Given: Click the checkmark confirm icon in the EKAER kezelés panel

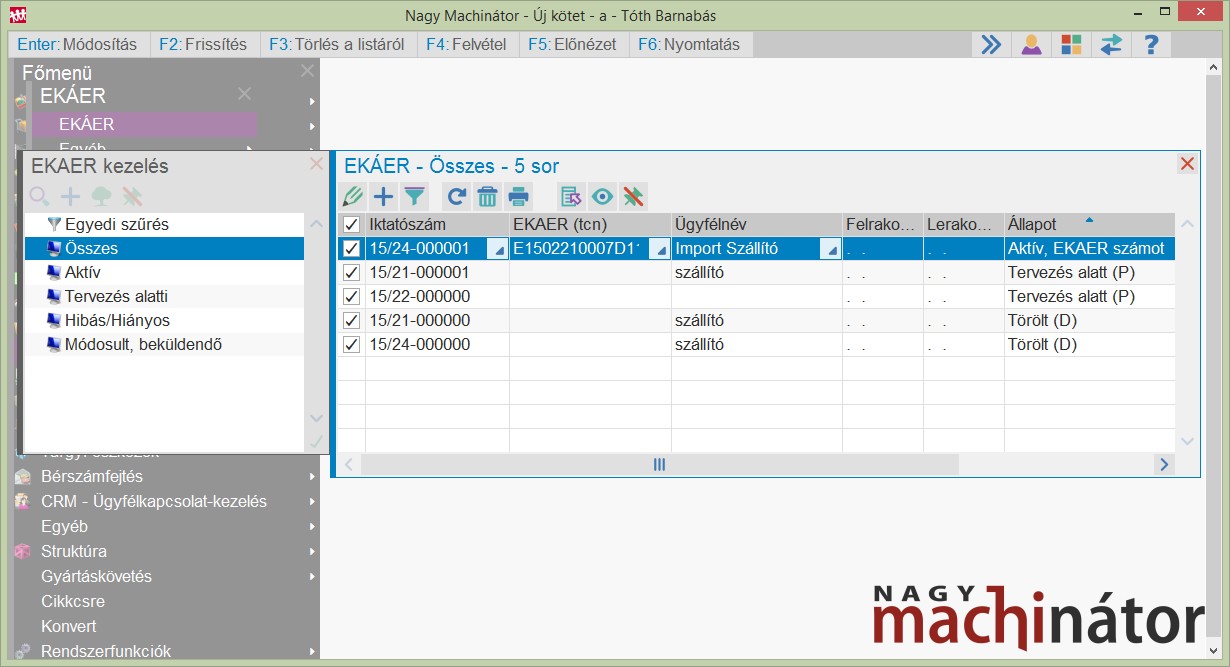Looking at the screenshot, I should click(316, 441).
